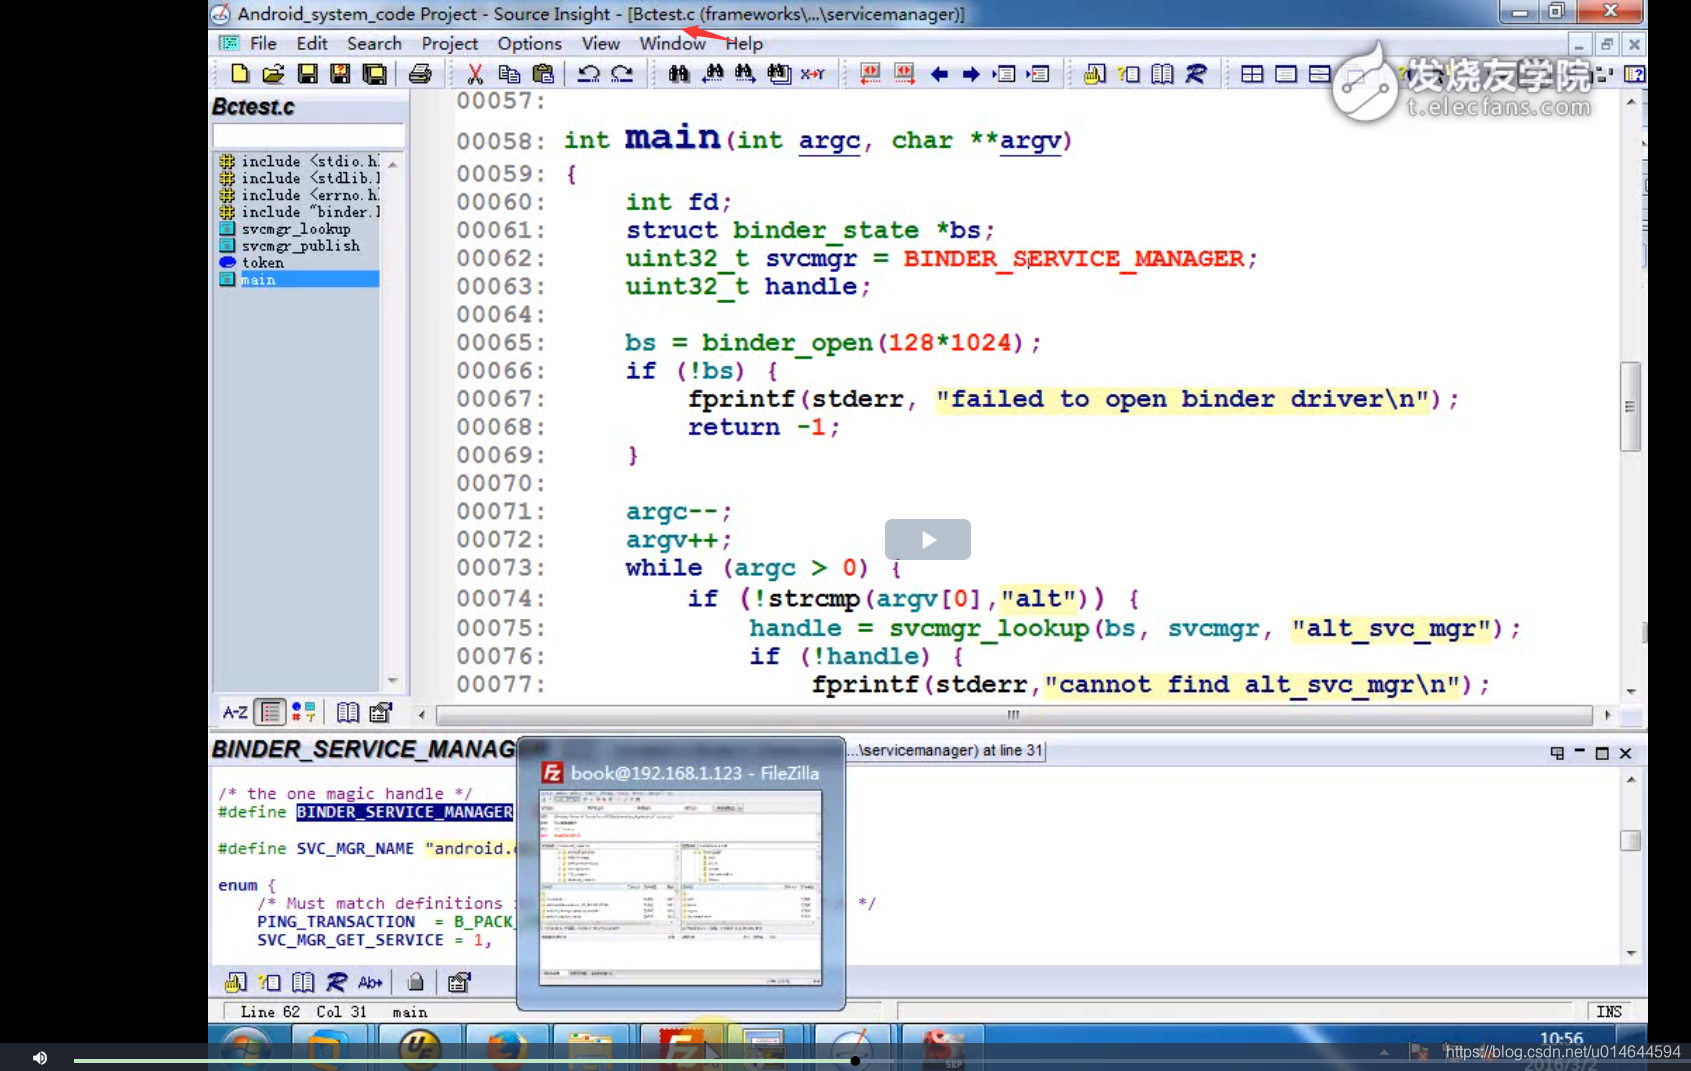Open the Window menu
Screen dimensions: 1691x1071
[672, 43]
